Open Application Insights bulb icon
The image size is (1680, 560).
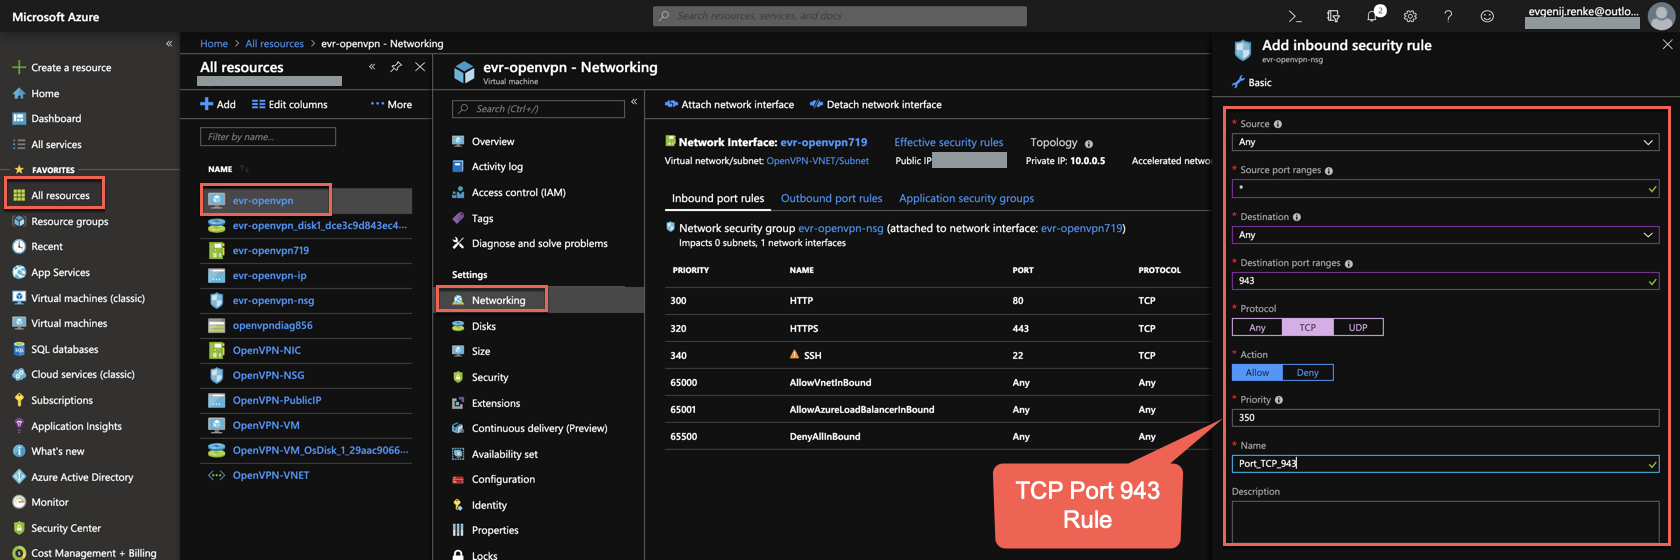(19, 426)
